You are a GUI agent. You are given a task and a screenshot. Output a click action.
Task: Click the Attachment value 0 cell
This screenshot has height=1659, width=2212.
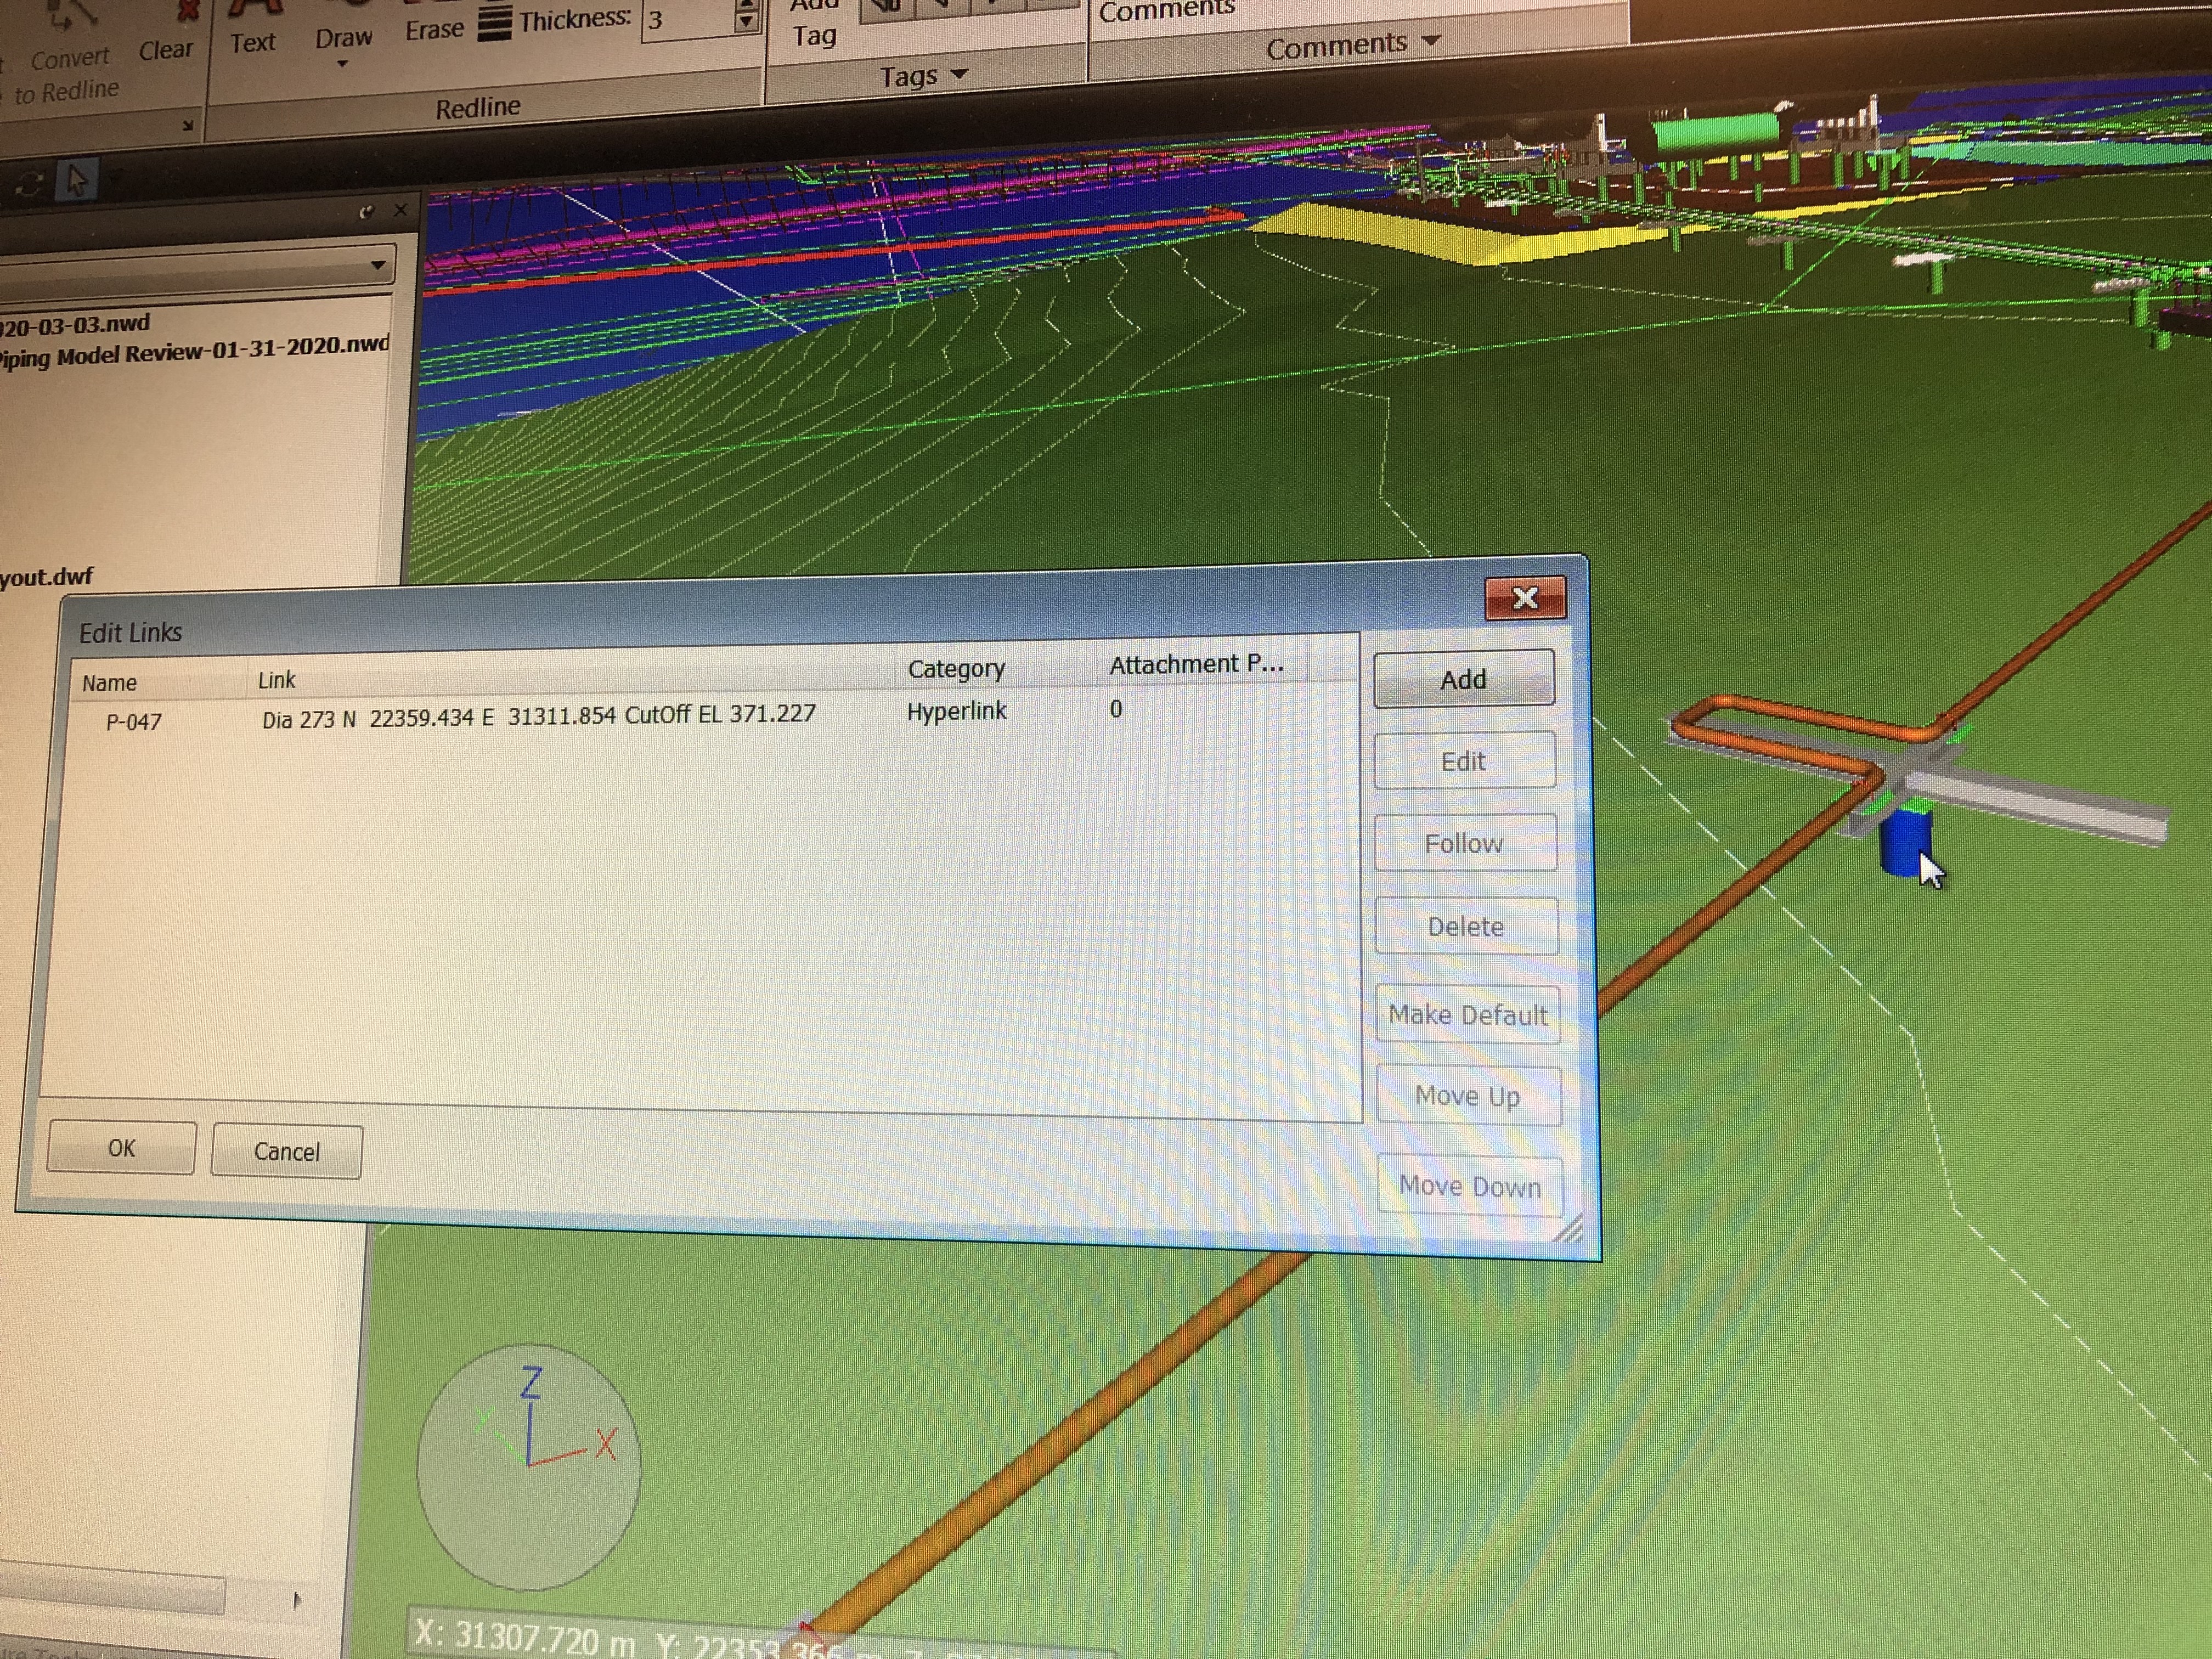coord(1116,709)
